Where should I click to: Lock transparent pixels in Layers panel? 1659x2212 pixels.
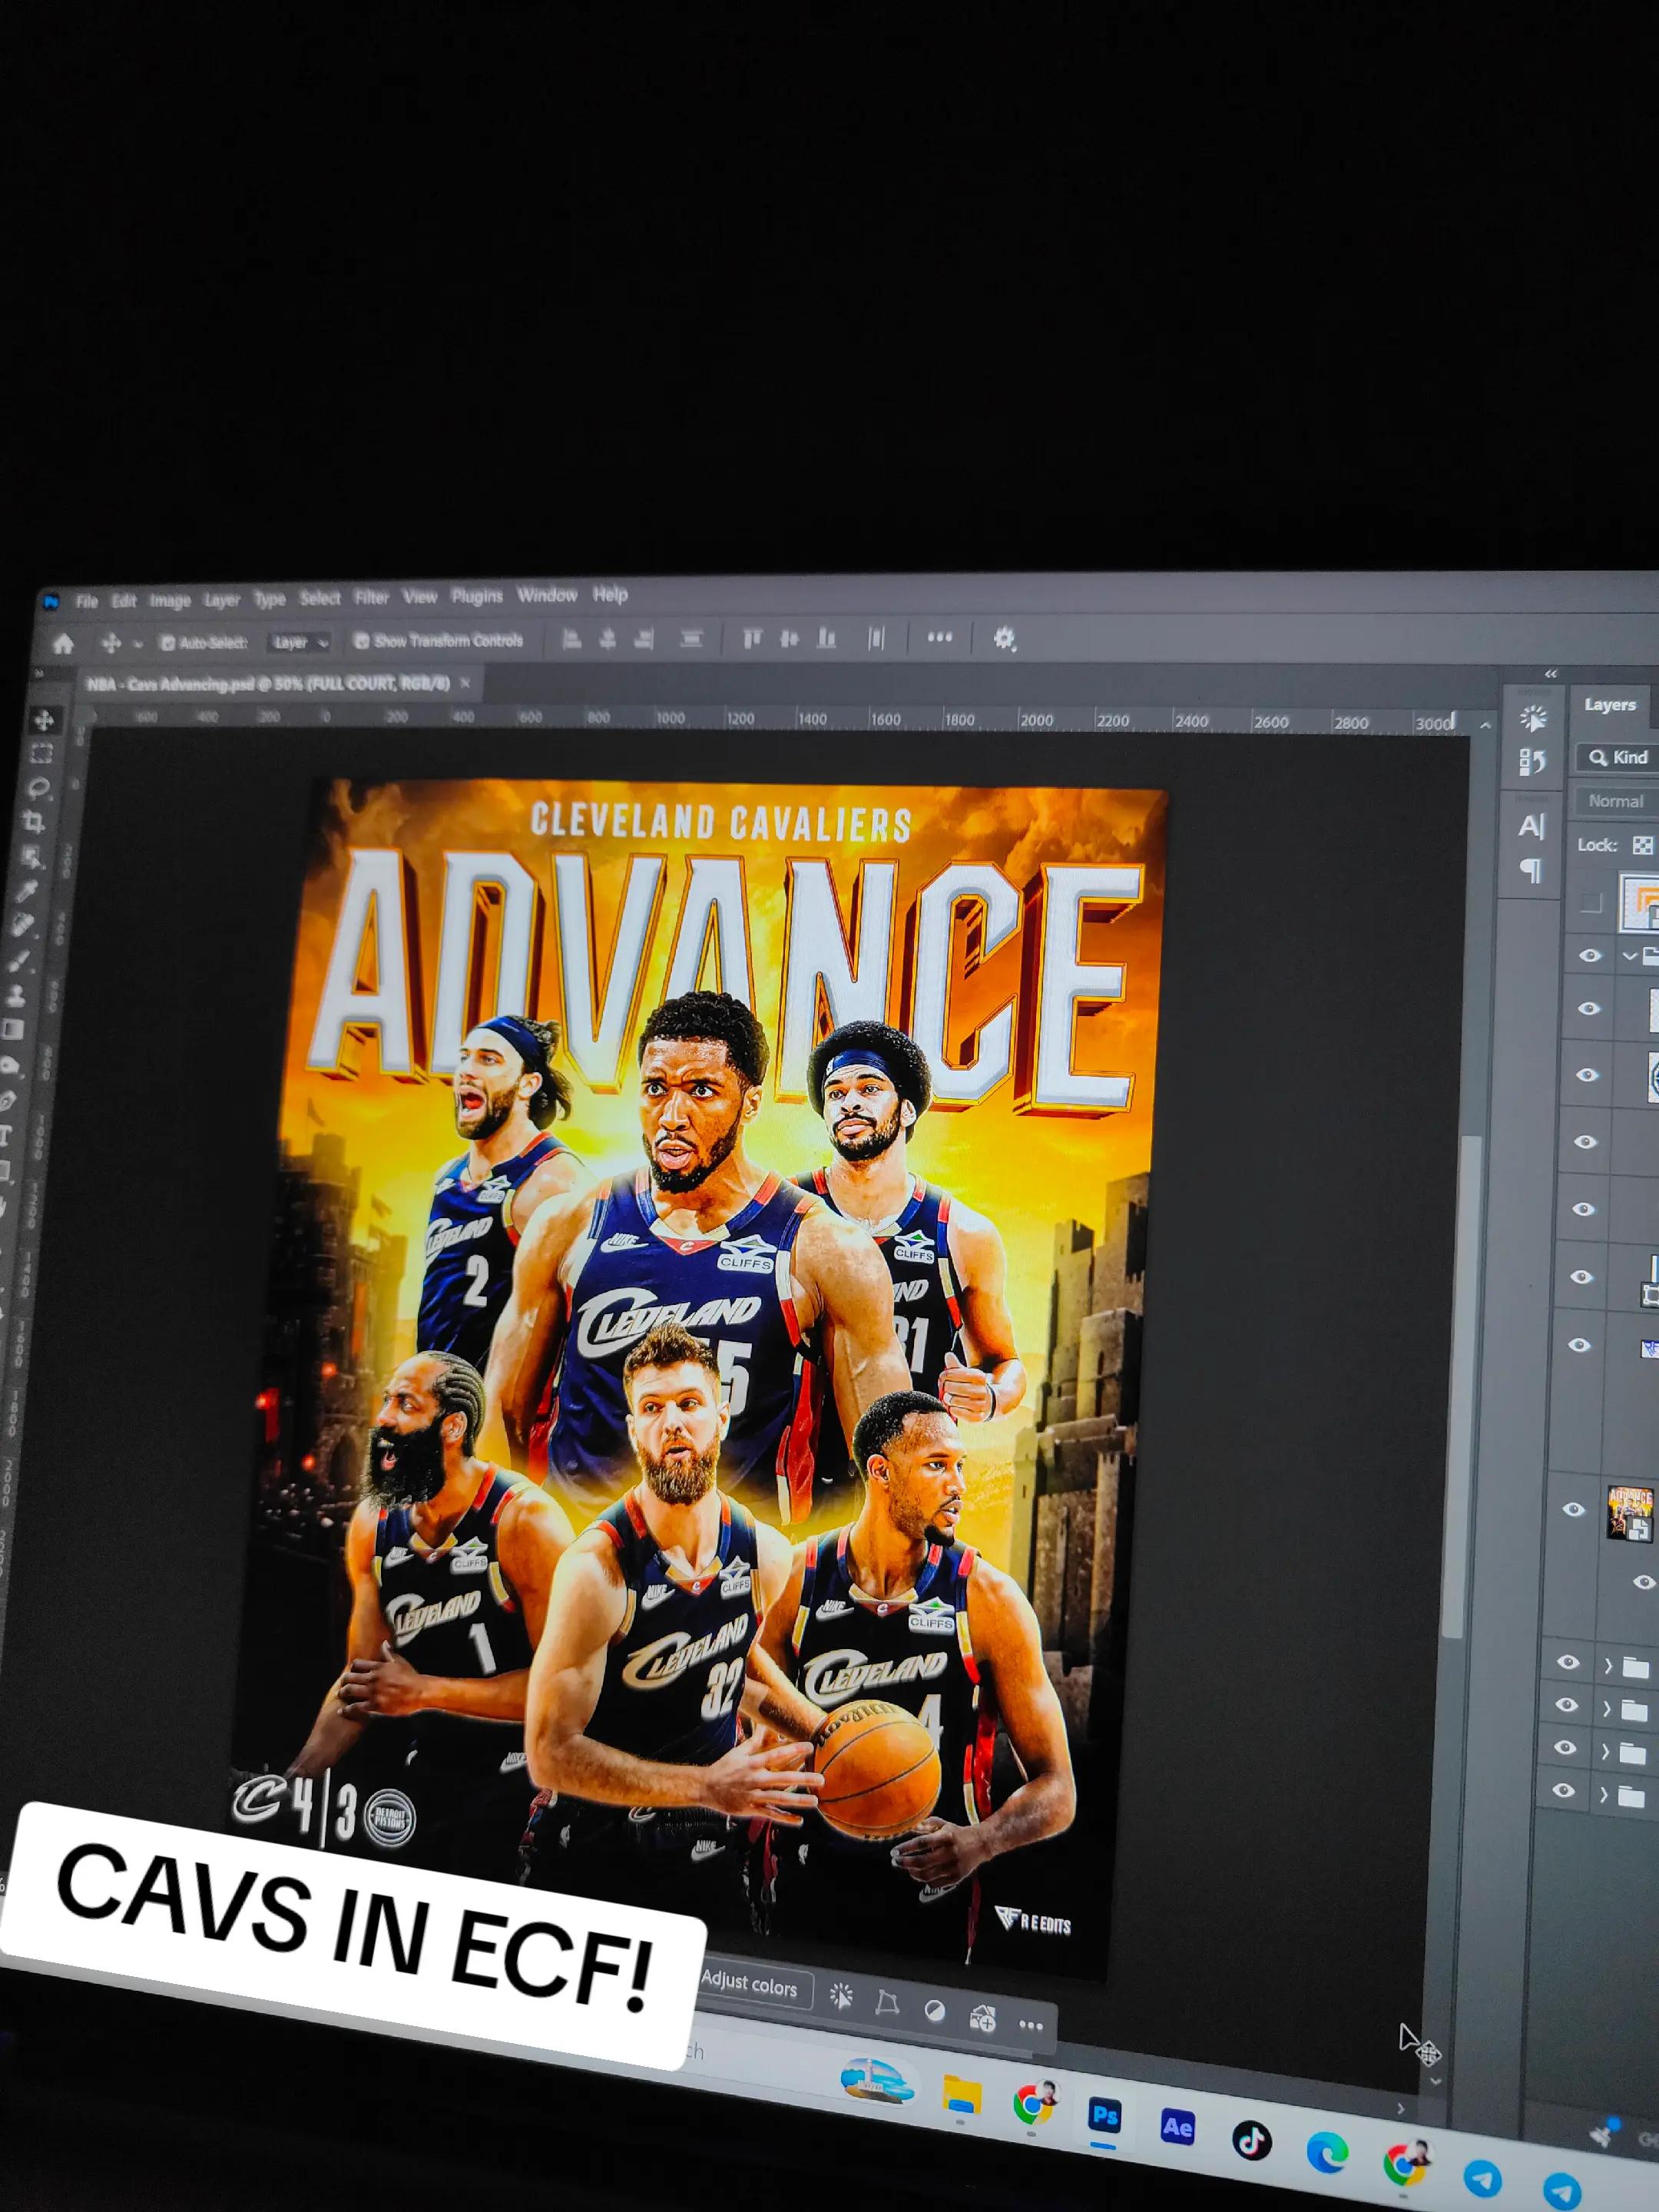pyautogui.click(x=1642, y=846)
